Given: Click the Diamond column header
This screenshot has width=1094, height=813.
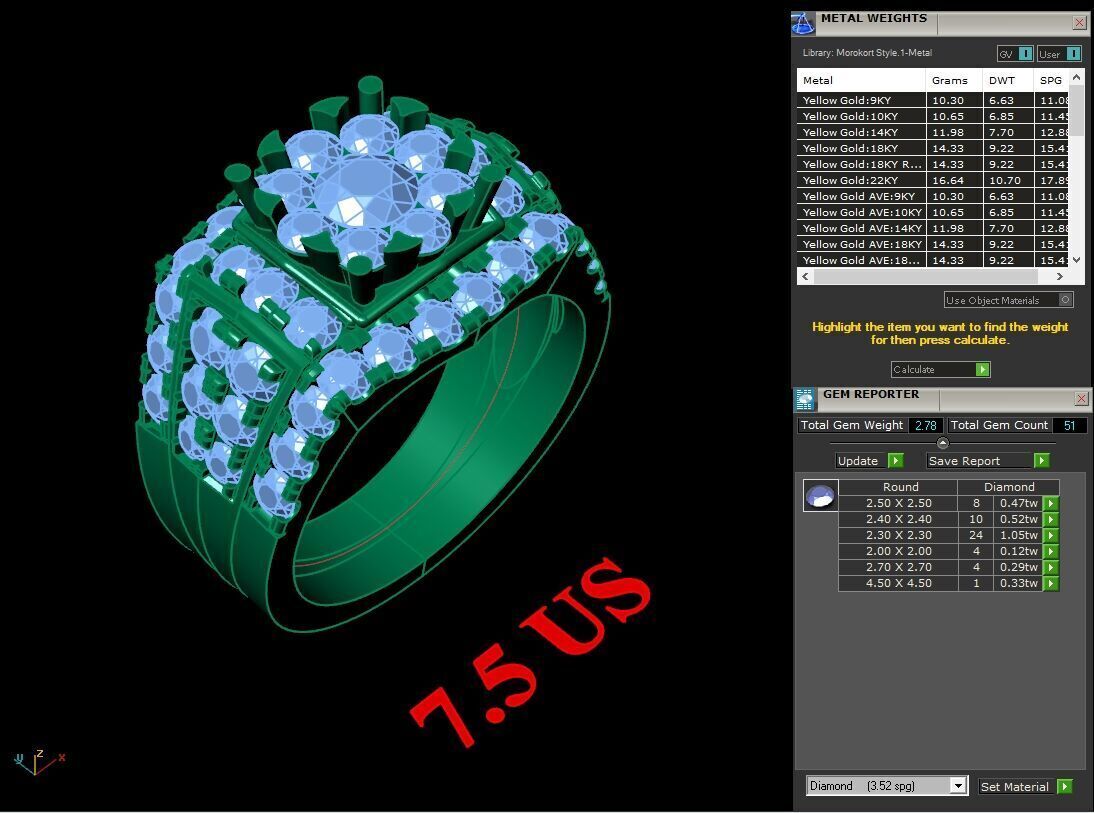Looking at the screenshot, I should [1009, 487].
